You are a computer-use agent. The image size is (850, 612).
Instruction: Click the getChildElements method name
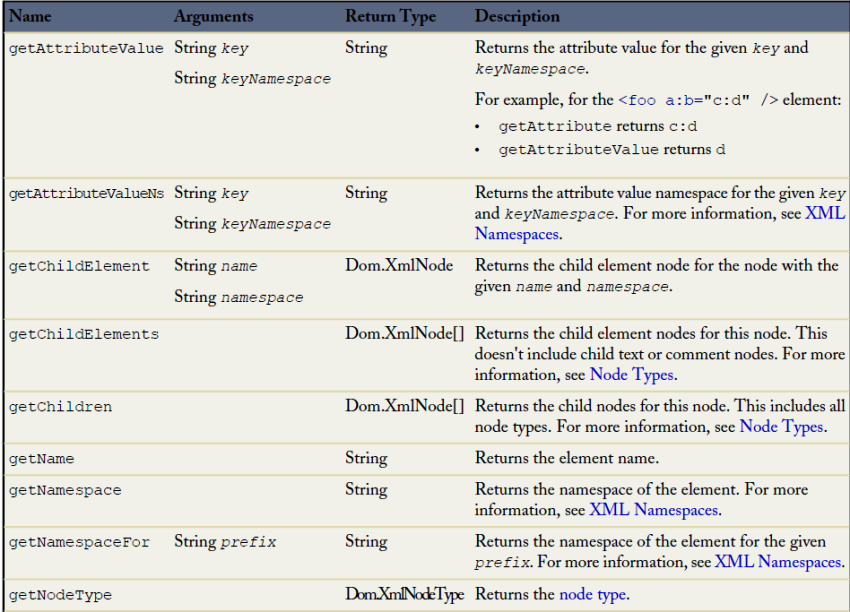(83, 334)
